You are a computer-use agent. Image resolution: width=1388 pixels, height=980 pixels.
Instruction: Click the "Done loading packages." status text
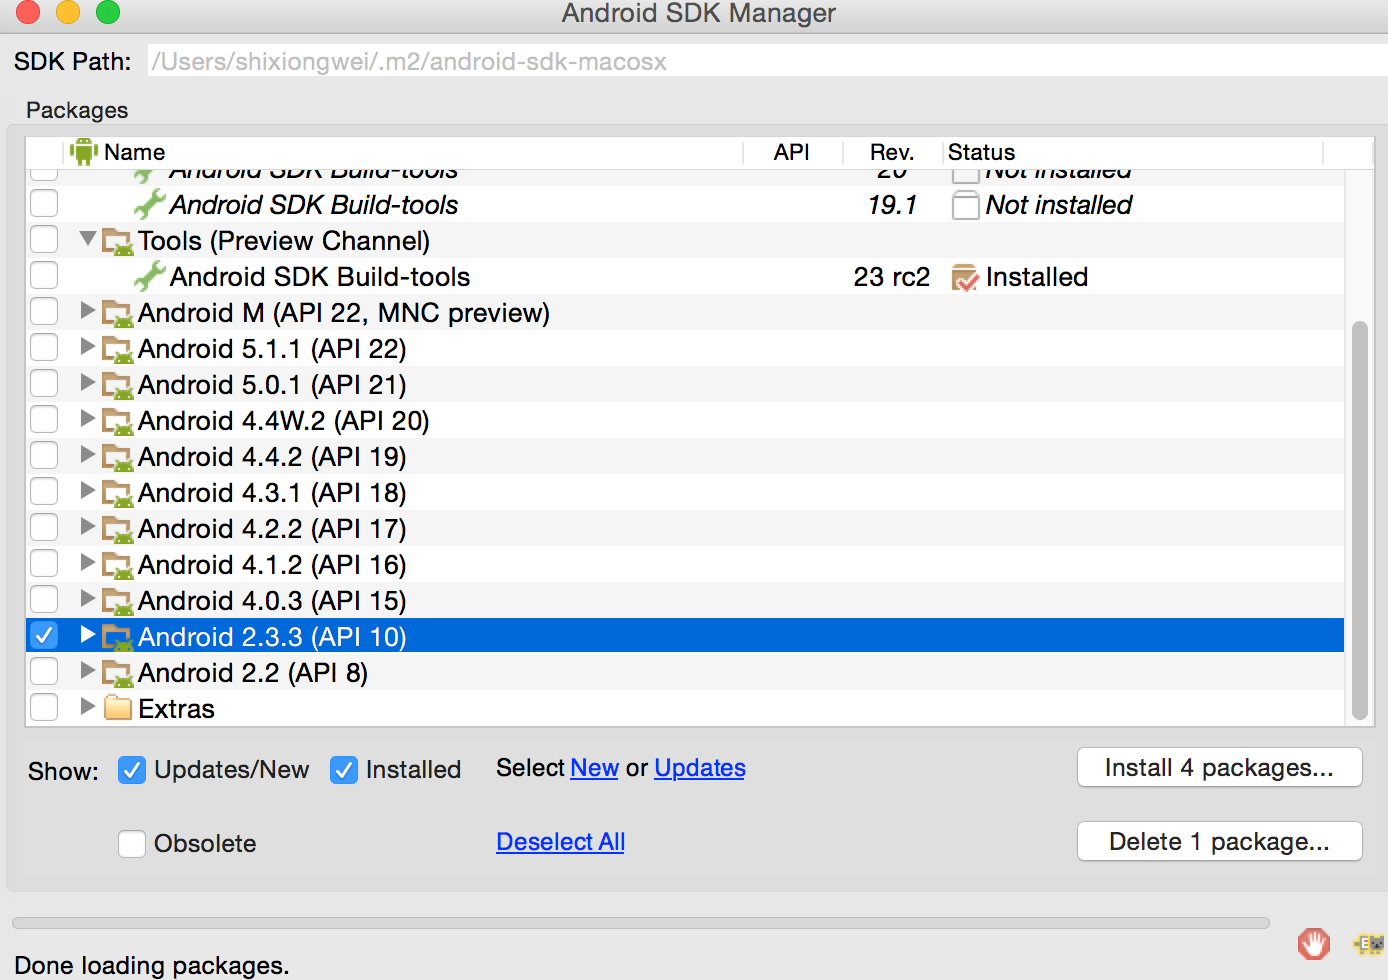click(152, 965)
